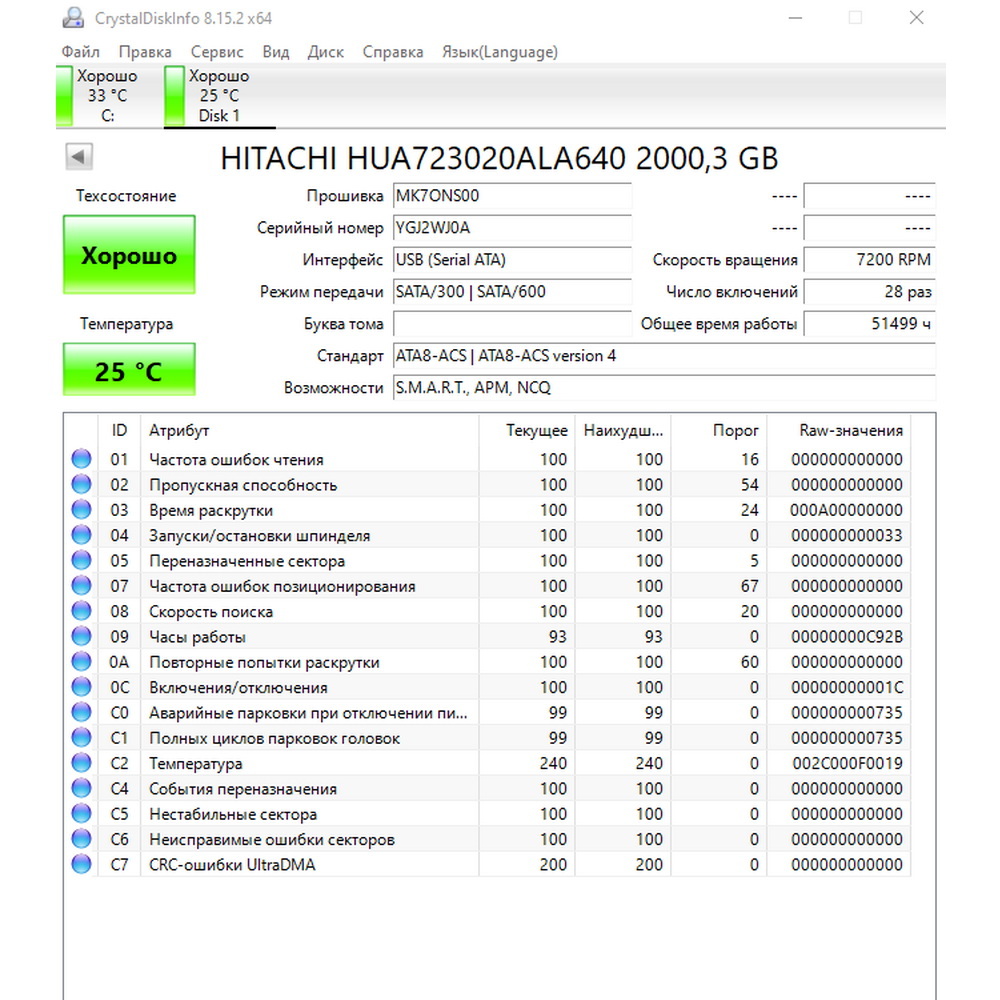
Task: Click the ID column header
Action: tap(119, 430)
